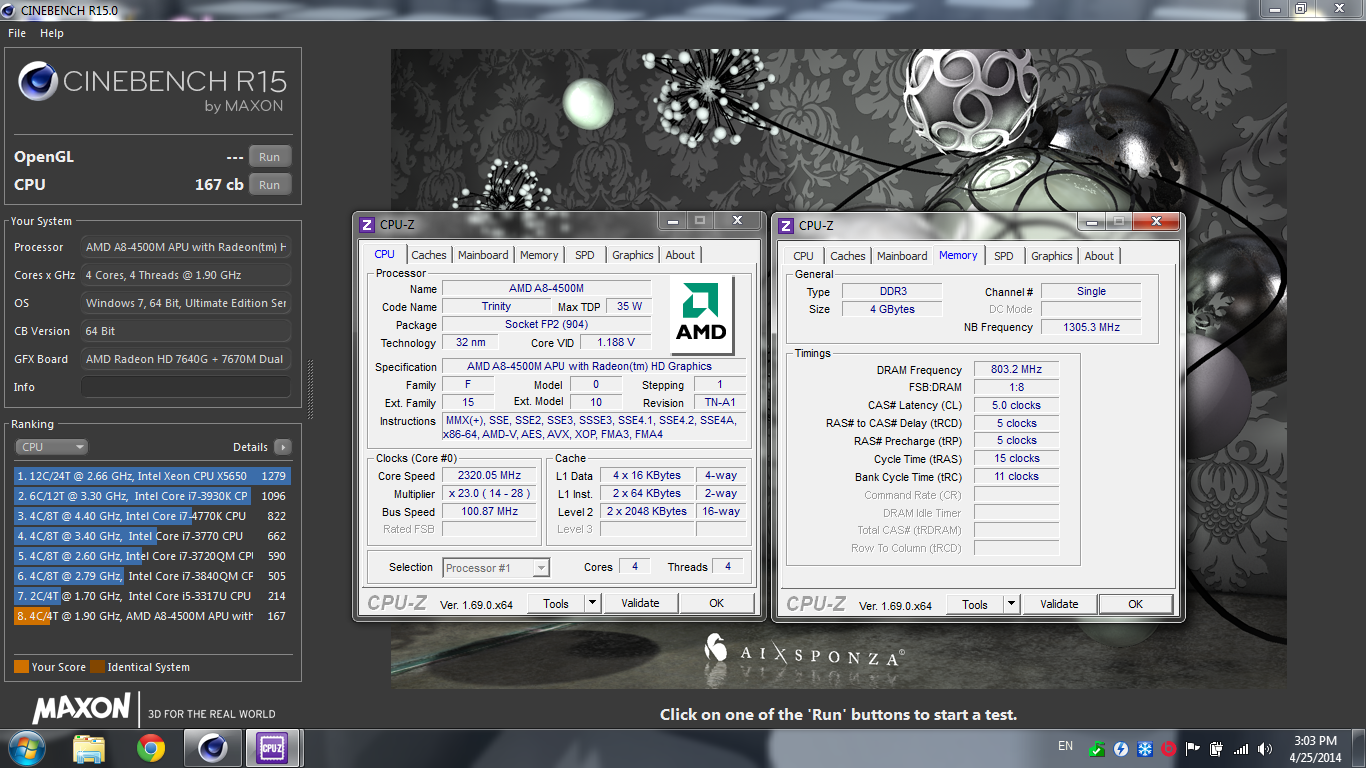Click OK in left CPU-Z window

[x=716, y=603]
